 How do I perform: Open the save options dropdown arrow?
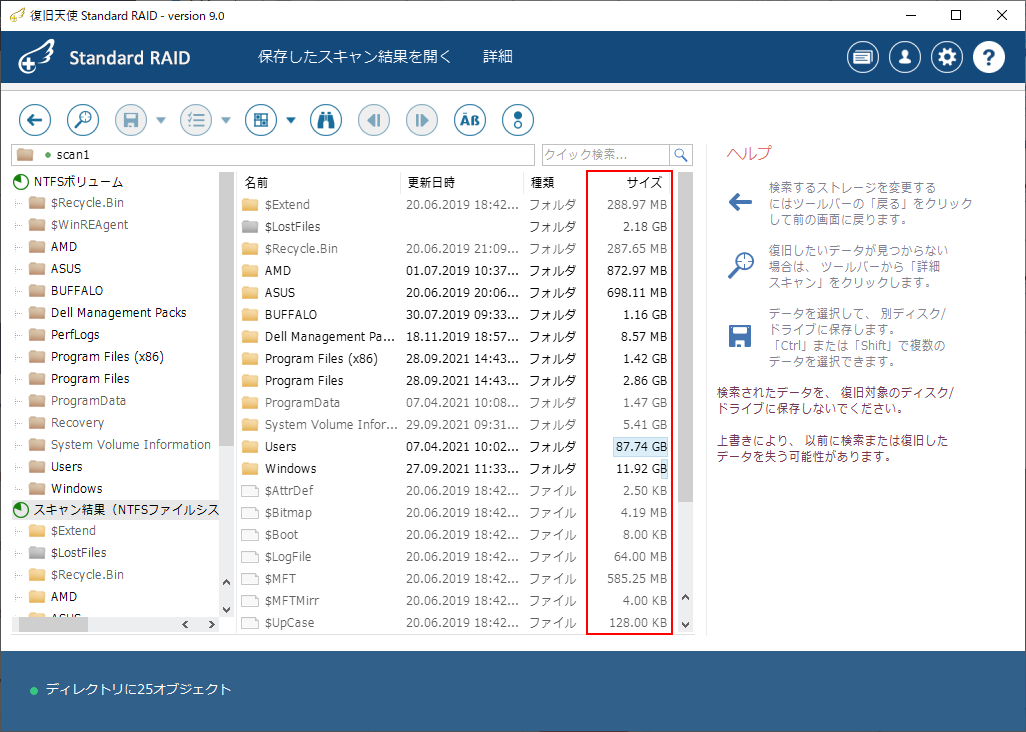coord(161,120)
